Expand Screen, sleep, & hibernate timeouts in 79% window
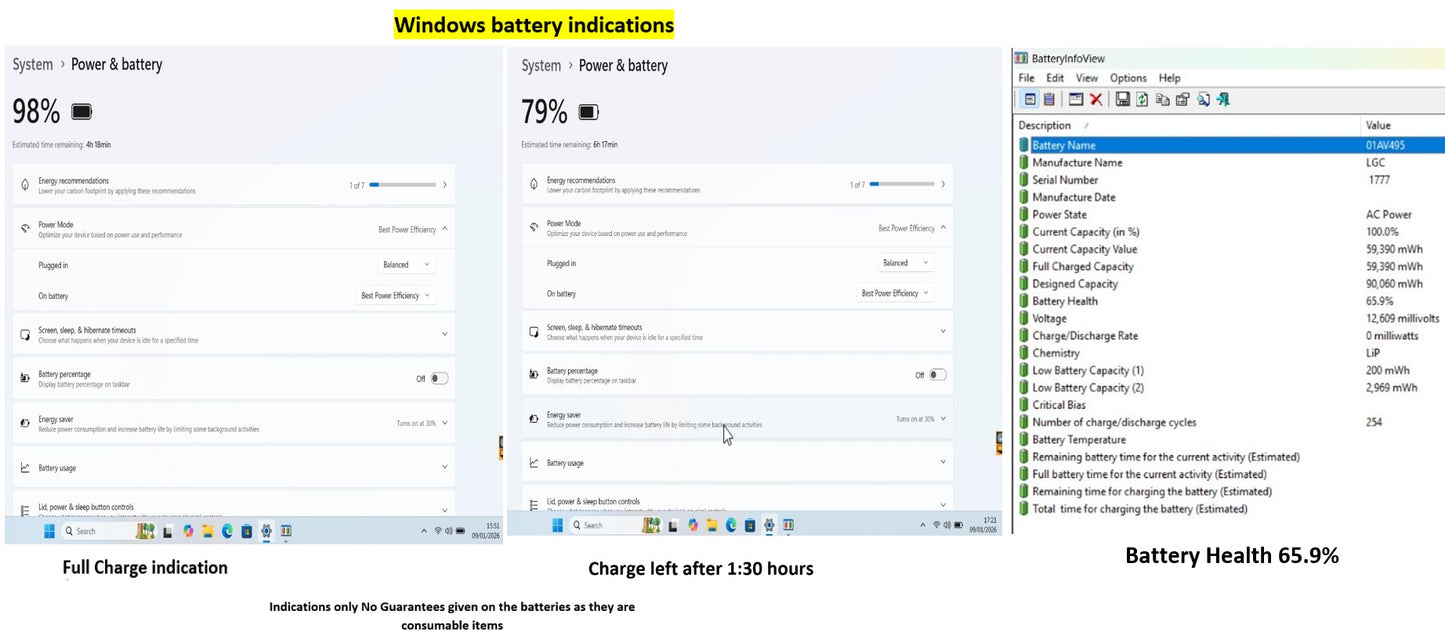Viewport: 1445px width, 636px height. (x=942, y=331)
